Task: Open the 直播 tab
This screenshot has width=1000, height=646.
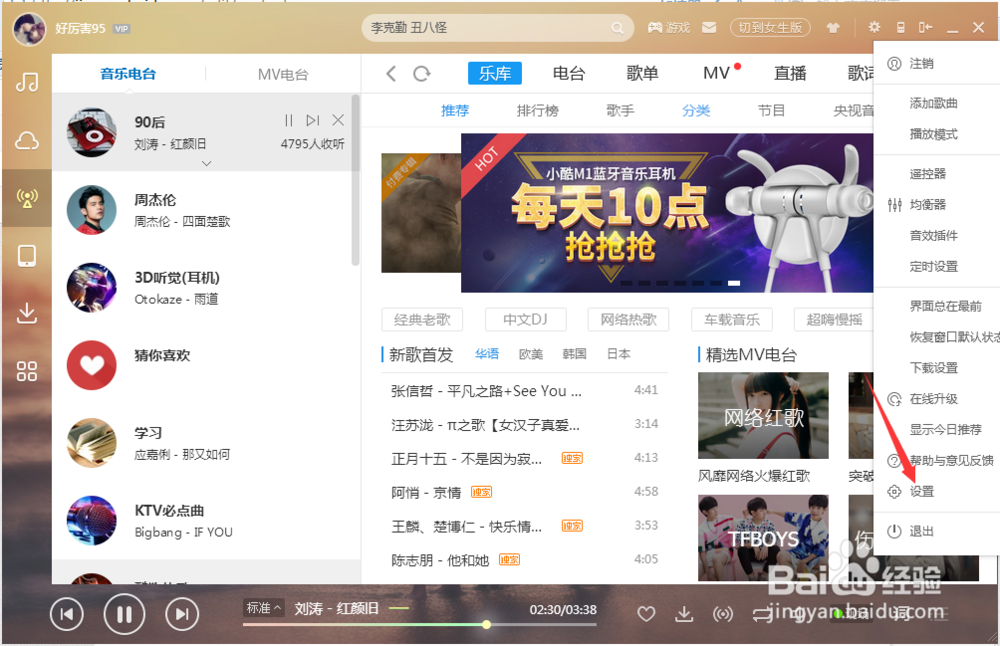Action: [790, 73]
